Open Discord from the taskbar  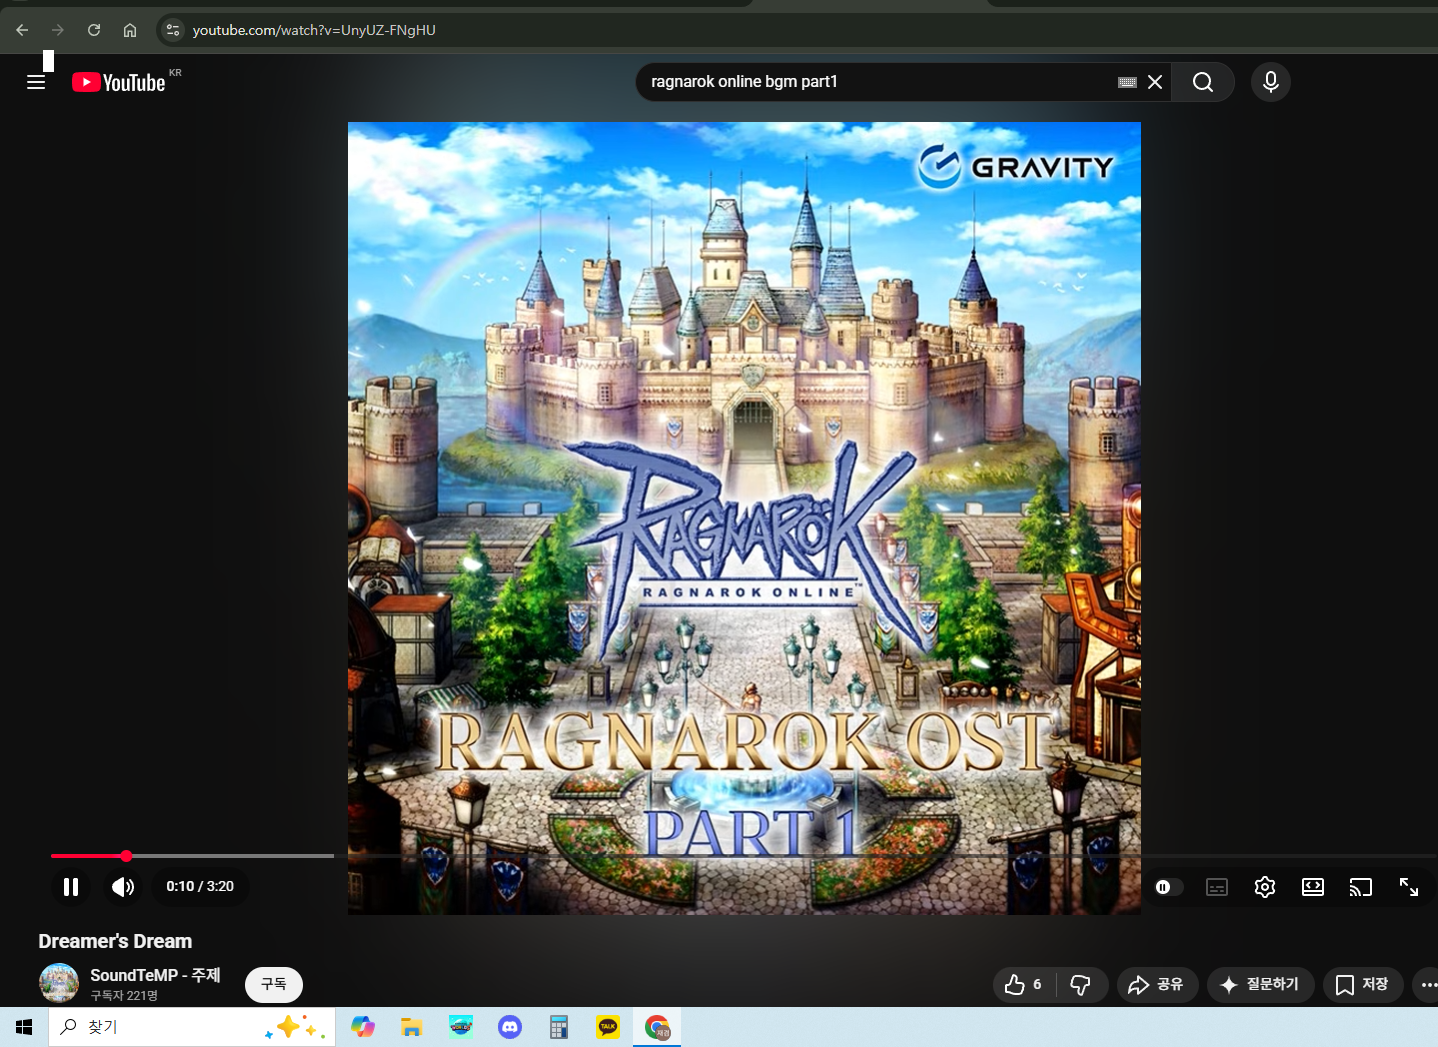(x=510, y=1027)
